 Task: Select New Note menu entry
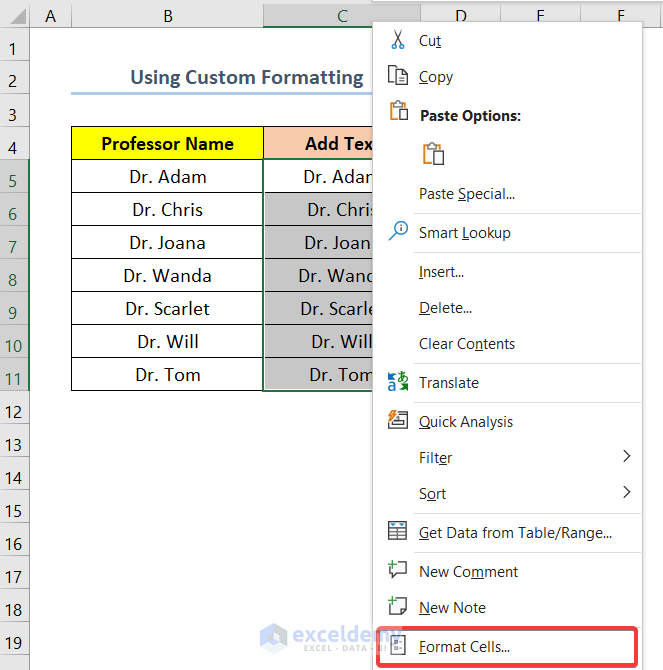507,607
